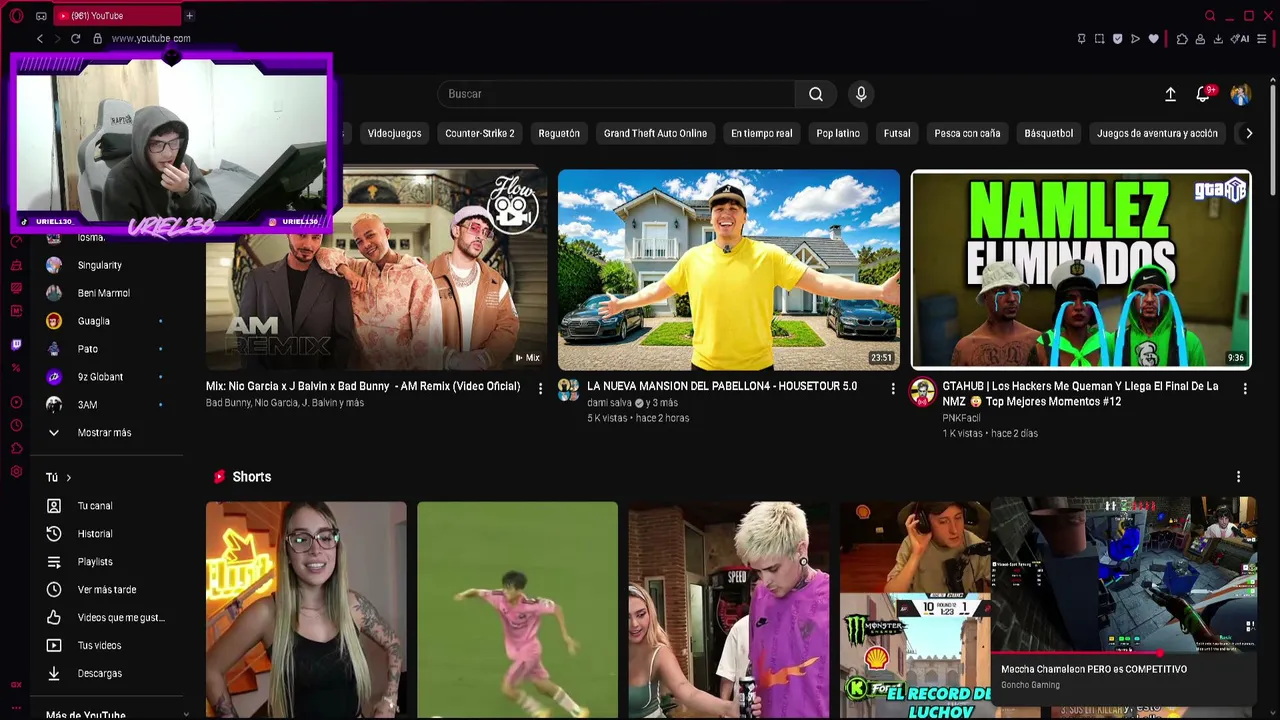The image size is (1280, 720).
Task: Select the Pop latino filter chip
Action: (x=838, y=133)
